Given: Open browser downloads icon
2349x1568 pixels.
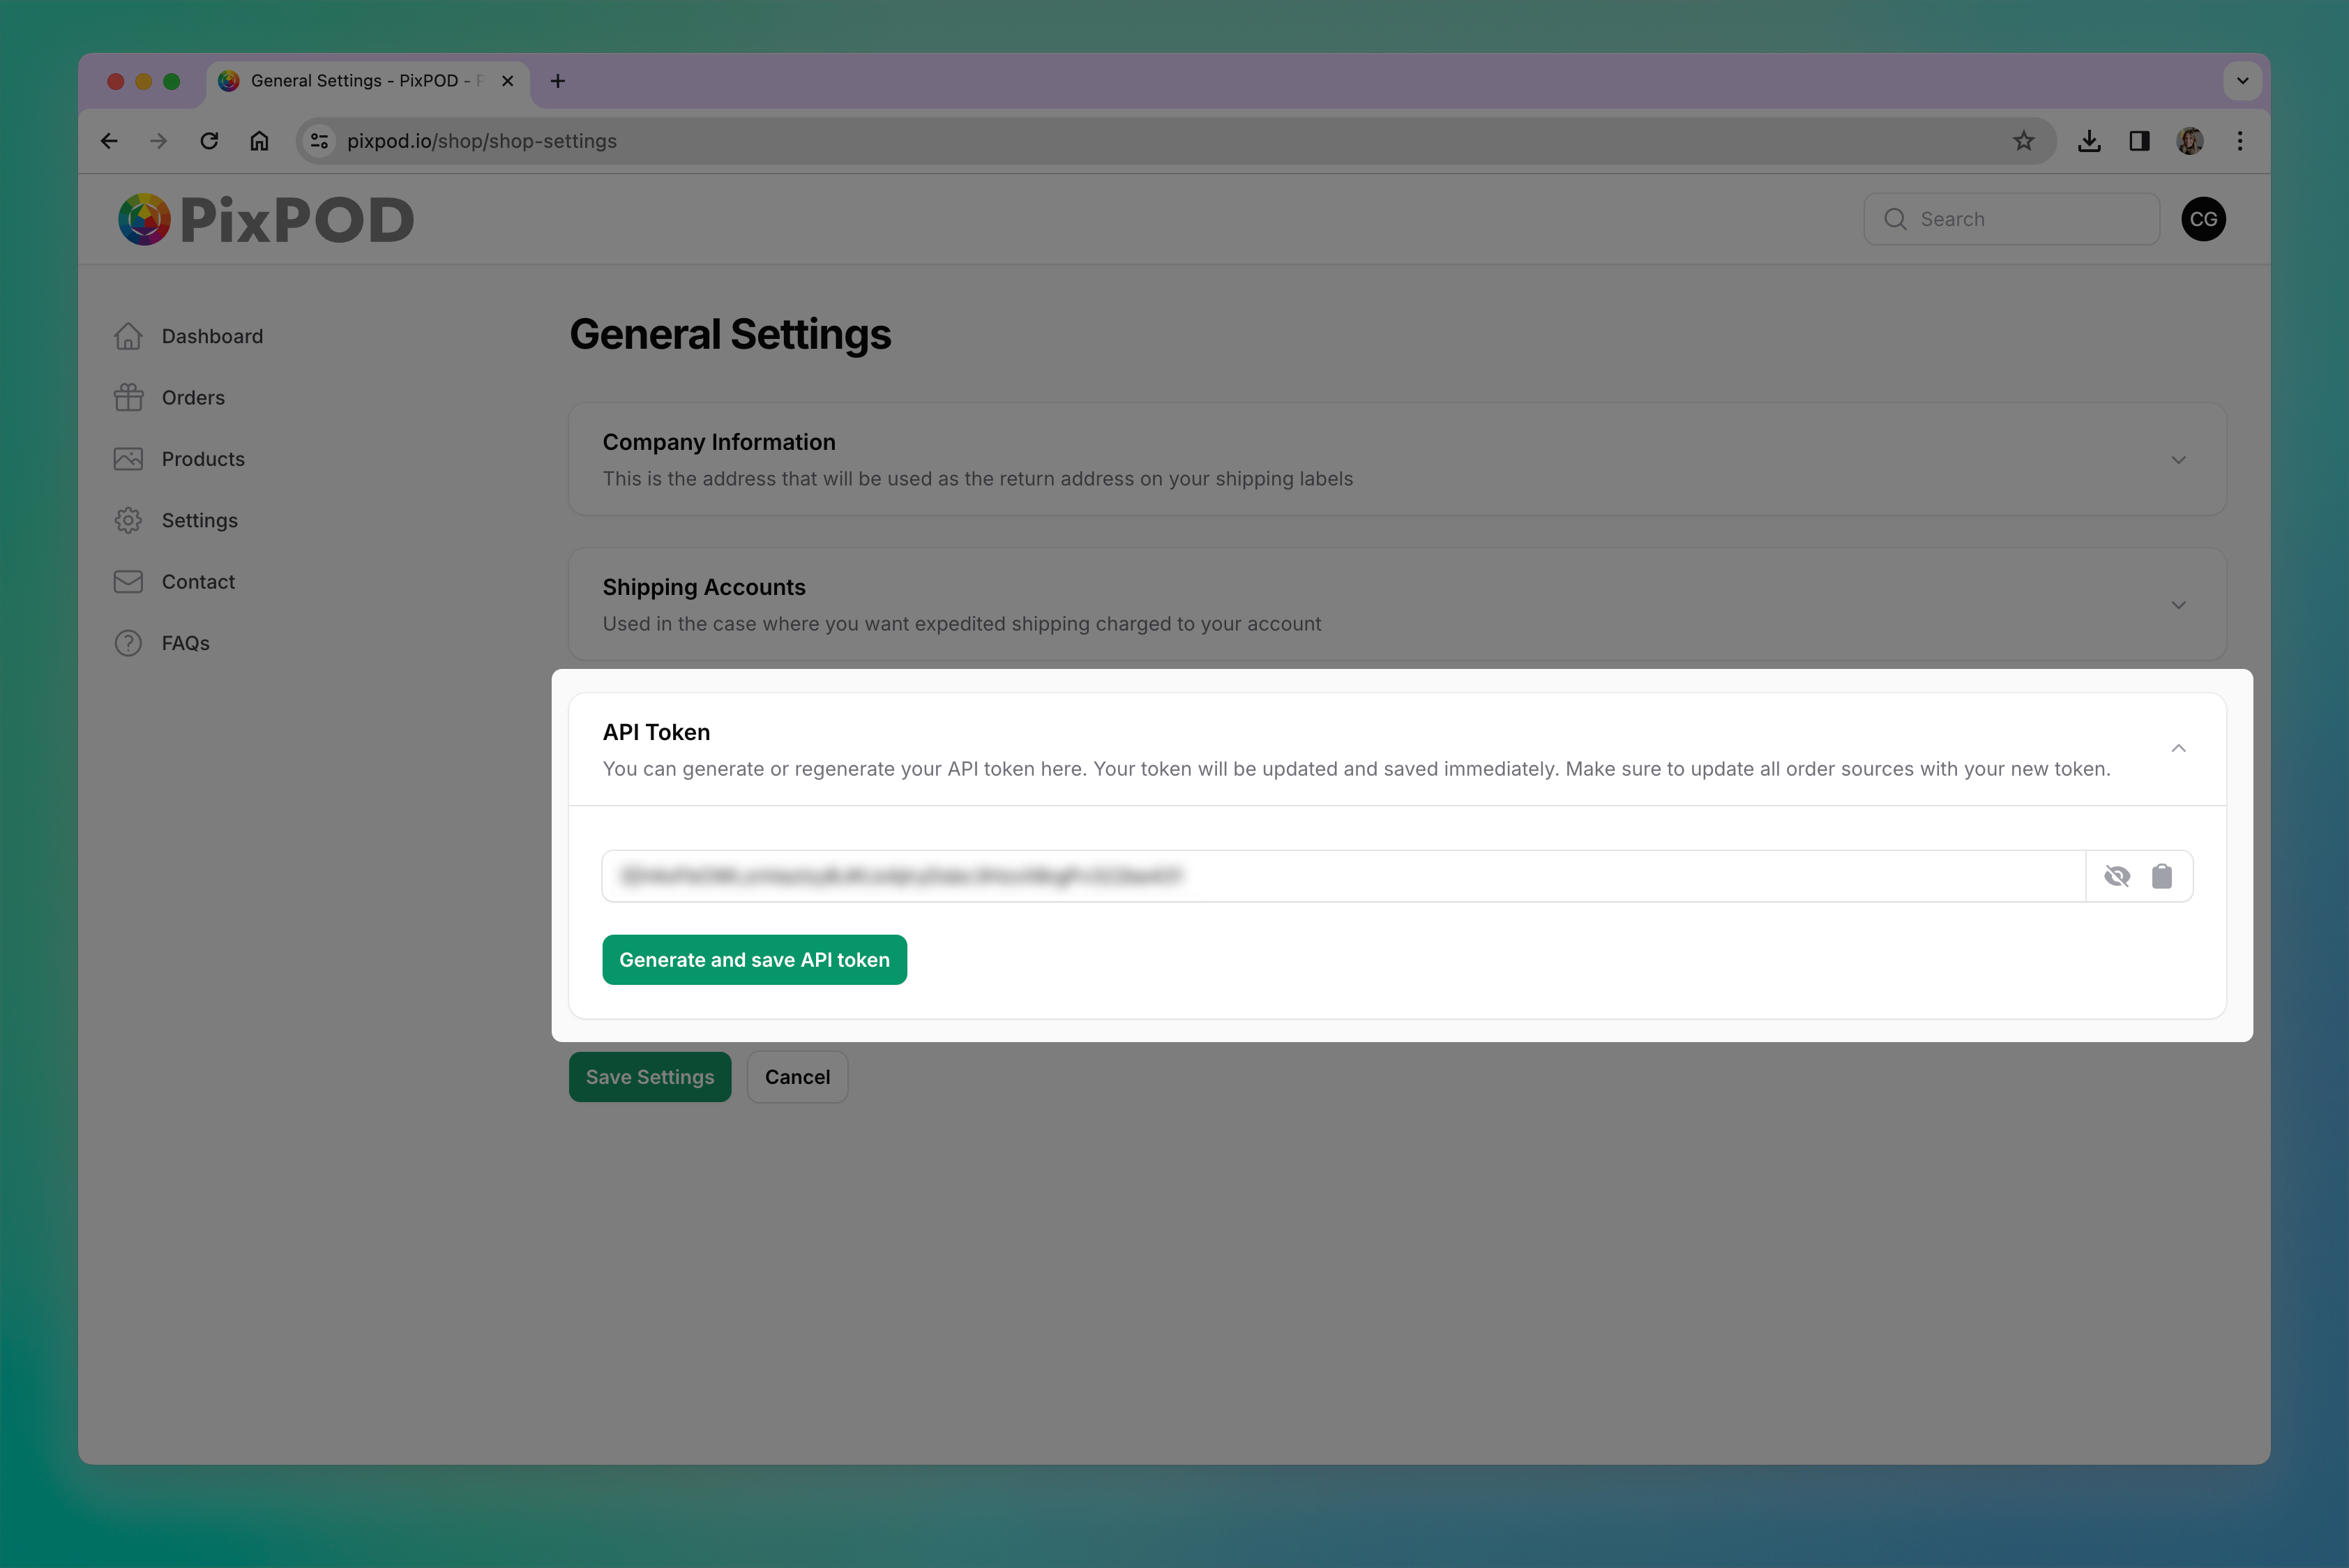Looking at the screenshot, I should pyautogui.click(x=2089, y=141).
